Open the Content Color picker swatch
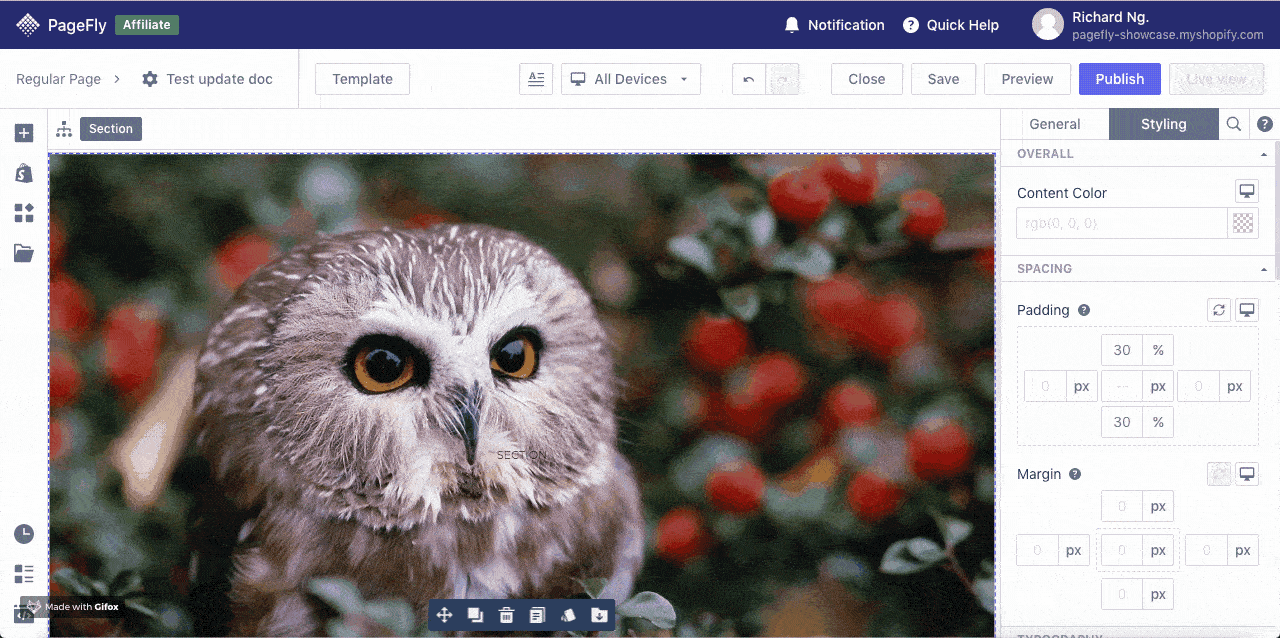The image size is (1280, 638). pos(1243,223)
